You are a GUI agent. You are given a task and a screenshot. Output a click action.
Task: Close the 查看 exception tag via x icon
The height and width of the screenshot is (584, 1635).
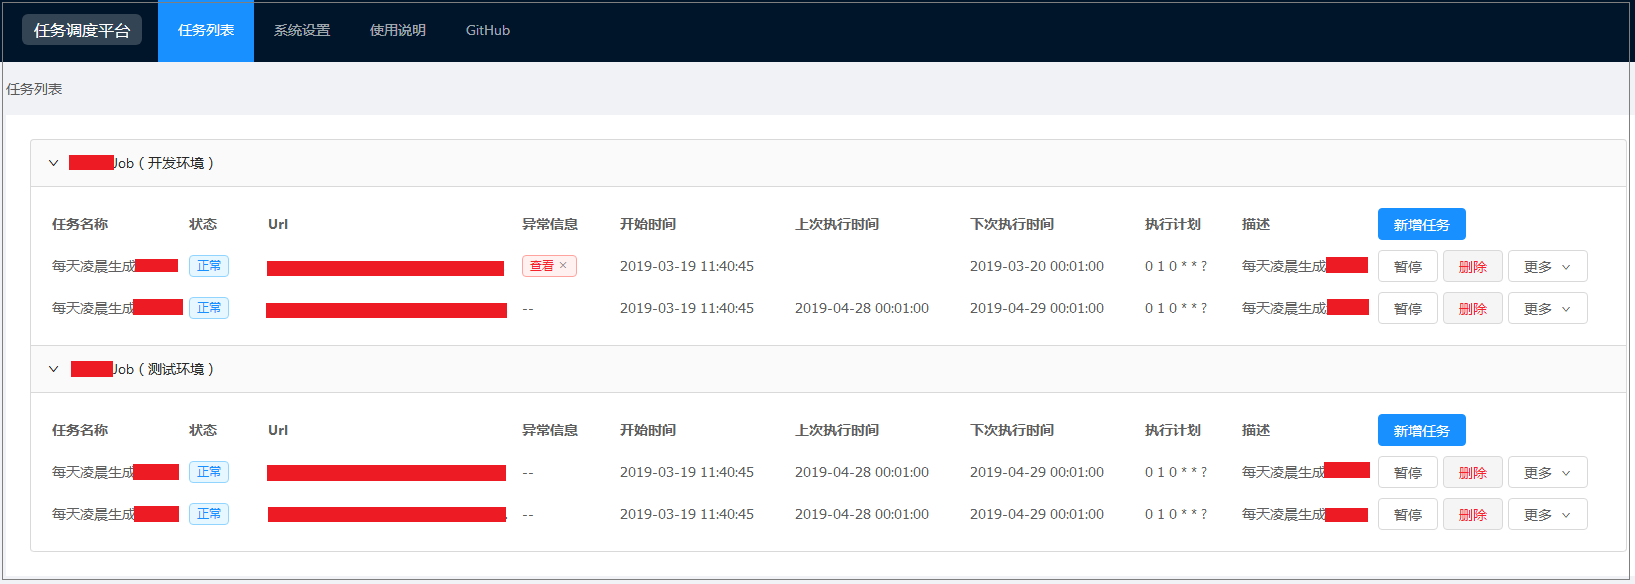pyautogui.click(x=563, y=266)
